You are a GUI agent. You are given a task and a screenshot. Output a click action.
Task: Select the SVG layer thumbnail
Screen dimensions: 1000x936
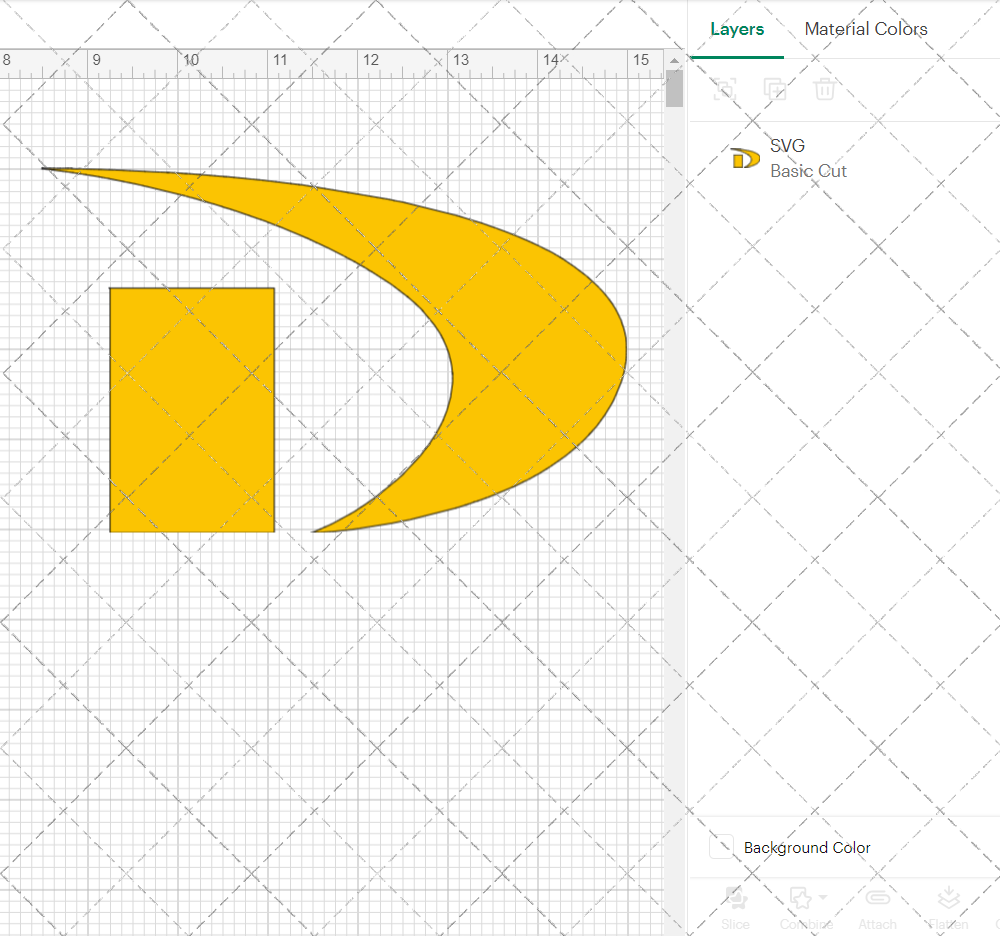pyautogui.click(x=745, y=158)
